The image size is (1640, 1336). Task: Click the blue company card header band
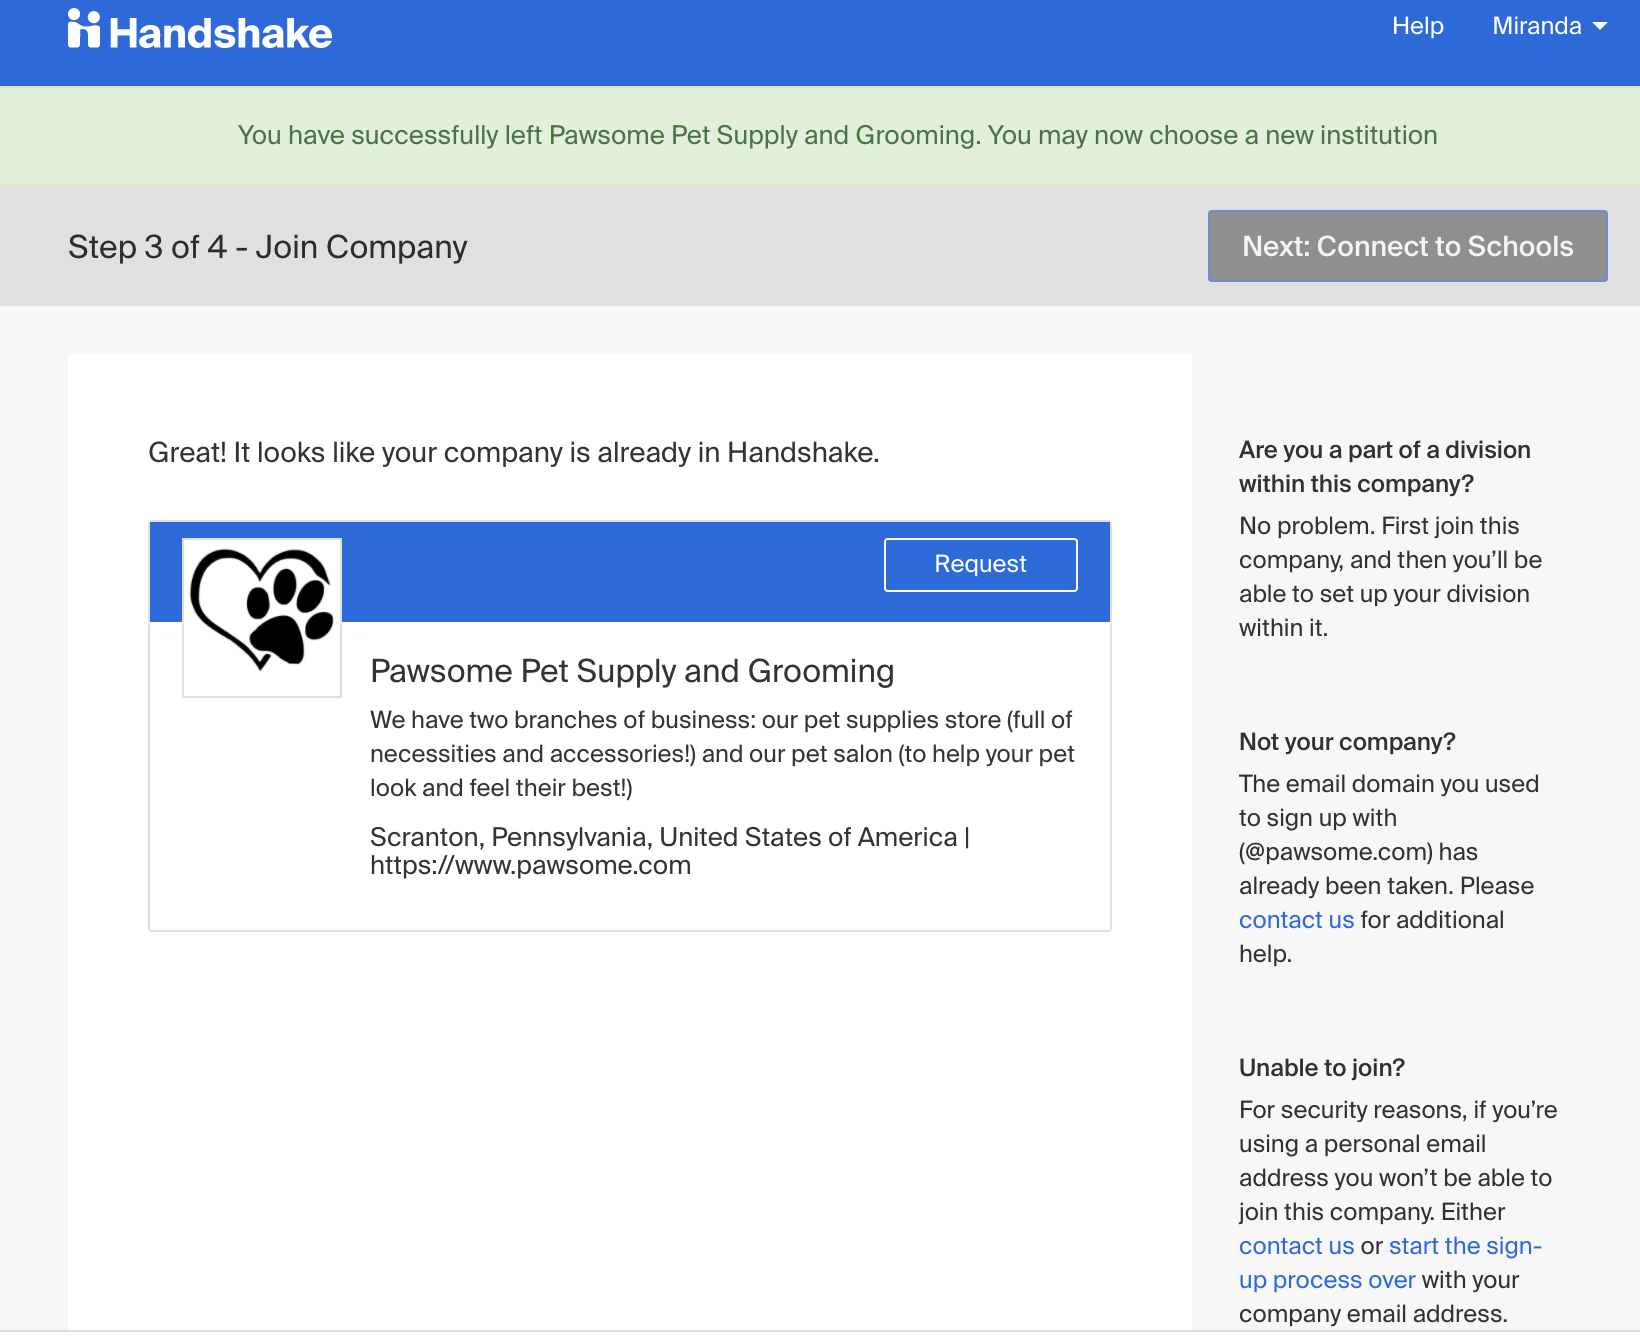pos(630,572)
